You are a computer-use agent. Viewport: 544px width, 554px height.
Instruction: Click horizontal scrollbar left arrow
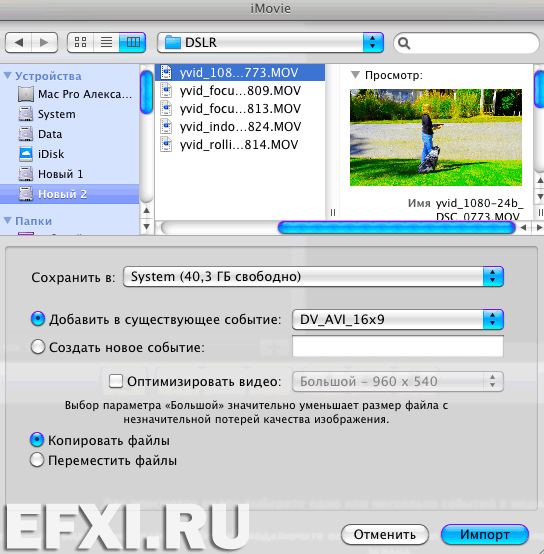(524, 228)
